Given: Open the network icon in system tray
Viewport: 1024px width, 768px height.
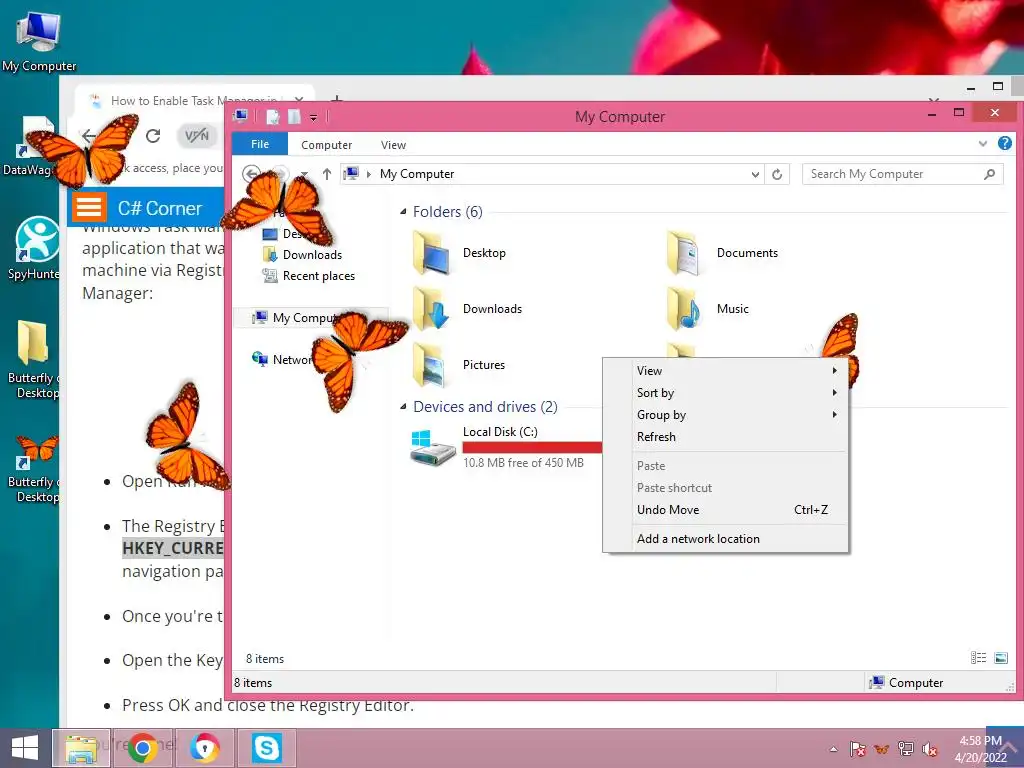Looking at the screenshot, I should pyautogui.click(x=906, y=749).
